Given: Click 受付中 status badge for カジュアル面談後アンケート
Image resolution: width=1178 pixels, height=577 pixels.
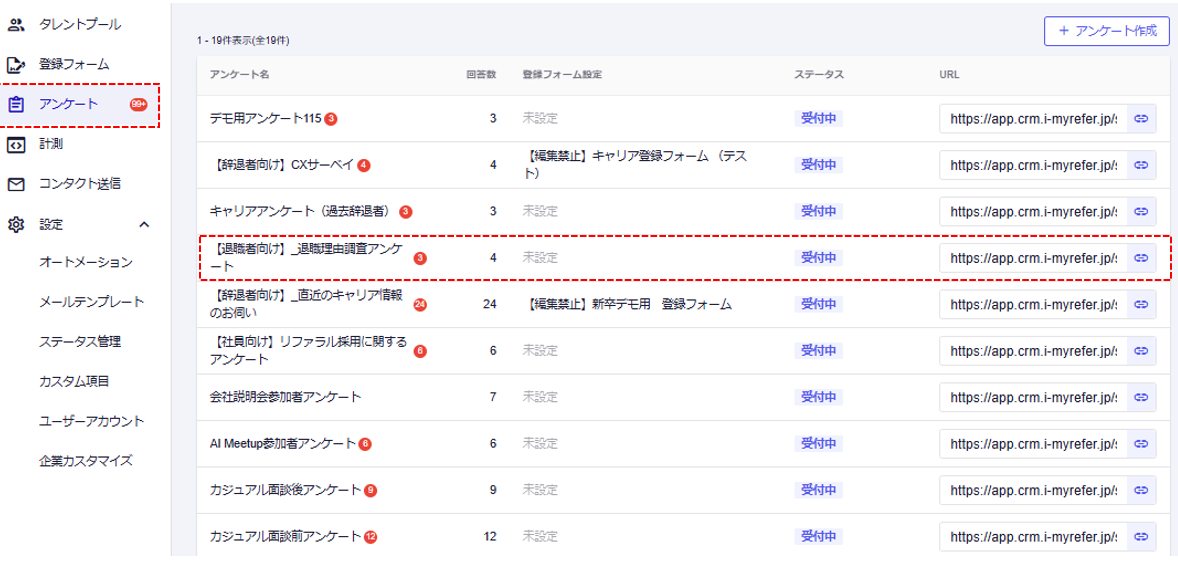Looking at the screenshot, I should pos(818,490).
